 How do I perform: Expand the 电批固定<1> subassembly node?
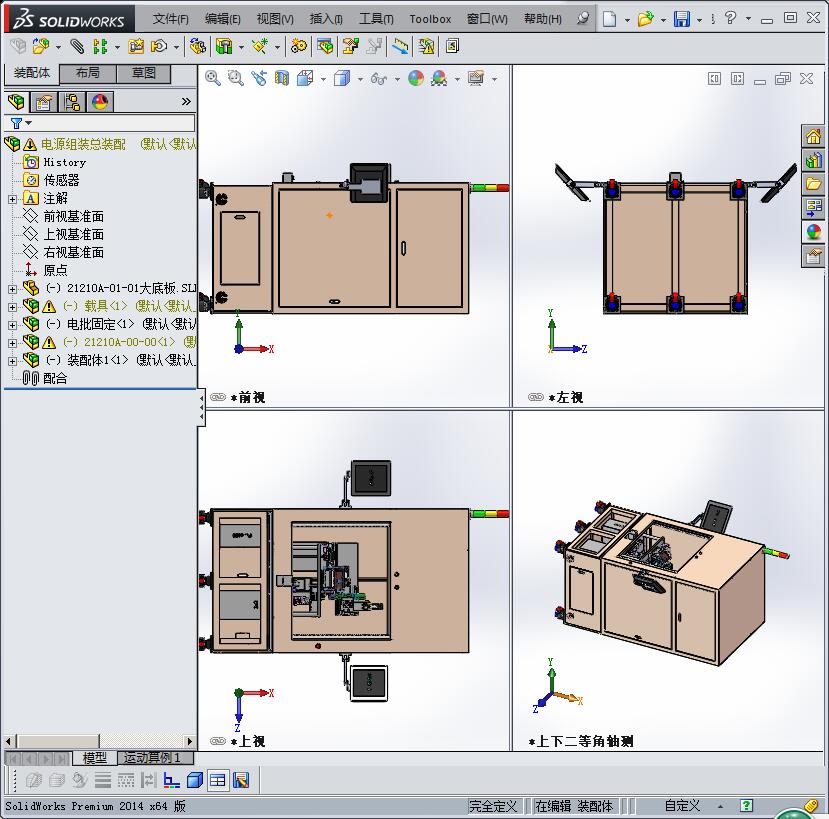[x=13, y=325]
